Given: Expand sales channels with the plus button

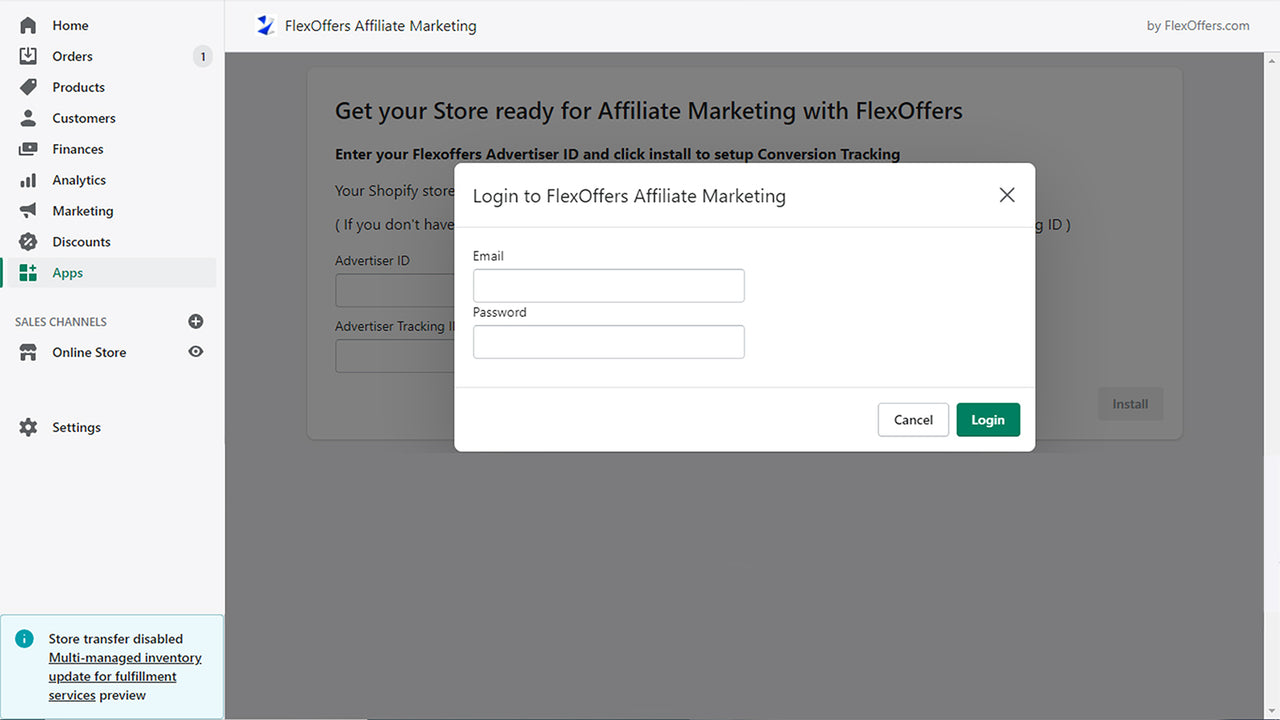Looking at the screenshot, I should pyautogui.click(x=196, y=321).
